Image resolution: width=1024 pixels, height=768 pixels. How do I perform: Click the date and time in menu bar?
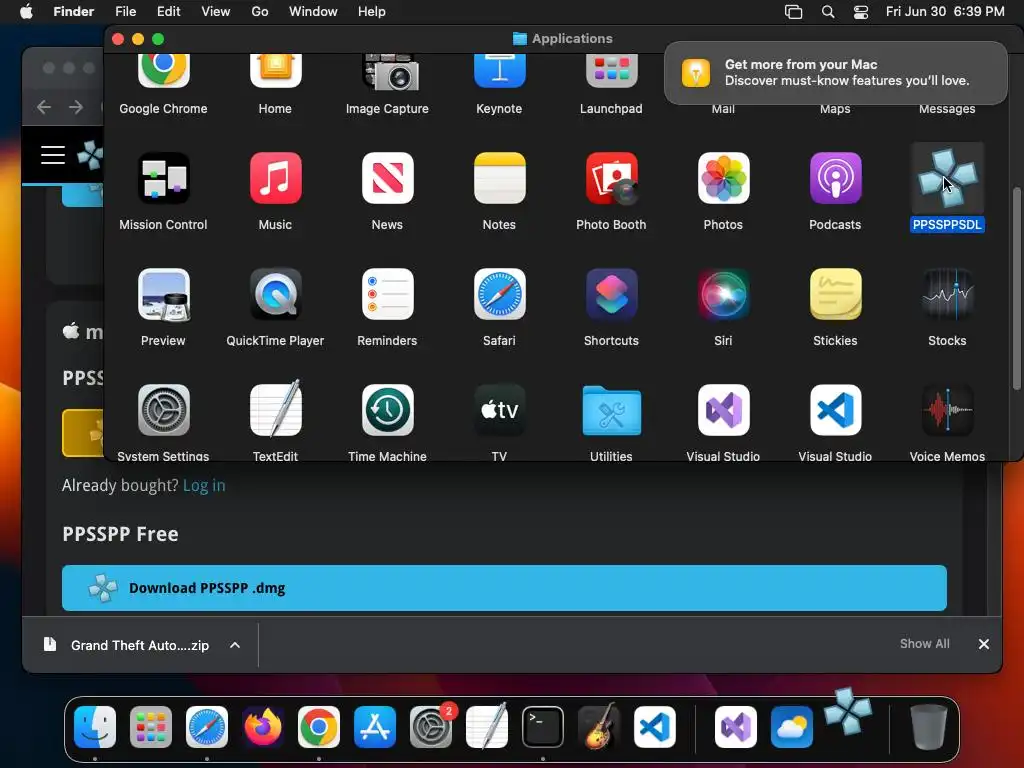945,12
